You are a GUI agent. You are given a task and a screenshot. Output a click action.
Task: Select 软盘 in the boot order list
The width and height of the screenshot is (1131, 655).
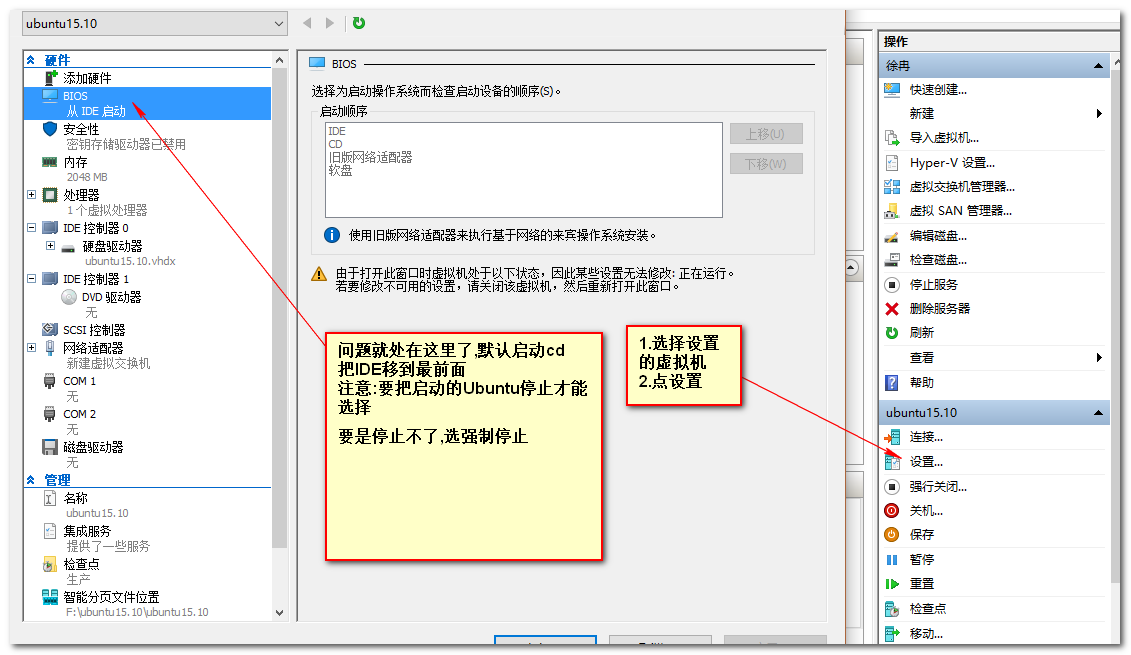[x=340, y=170]
